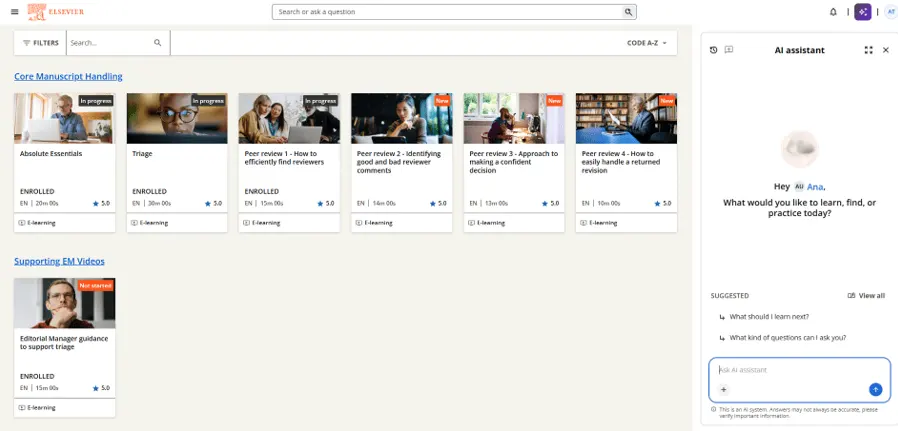Send the AI assistant message

pos(875,390)
